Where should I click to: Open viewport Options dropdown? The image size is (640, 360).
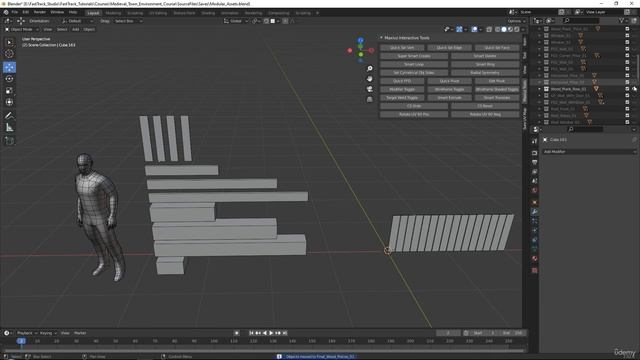pyautogui.click(x=516, y=21)
